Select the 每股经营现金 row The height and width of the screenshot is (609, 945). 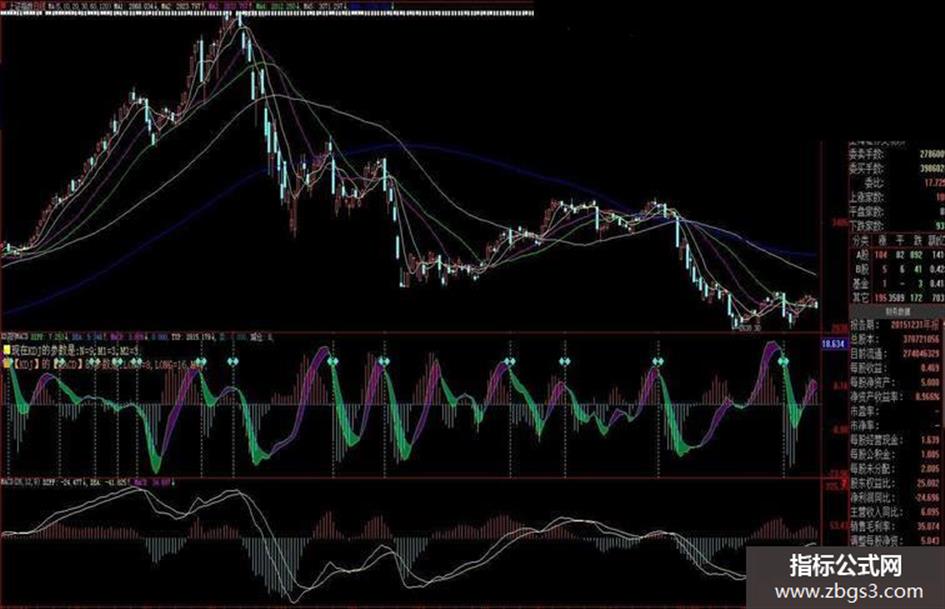[x=895, y=440]
